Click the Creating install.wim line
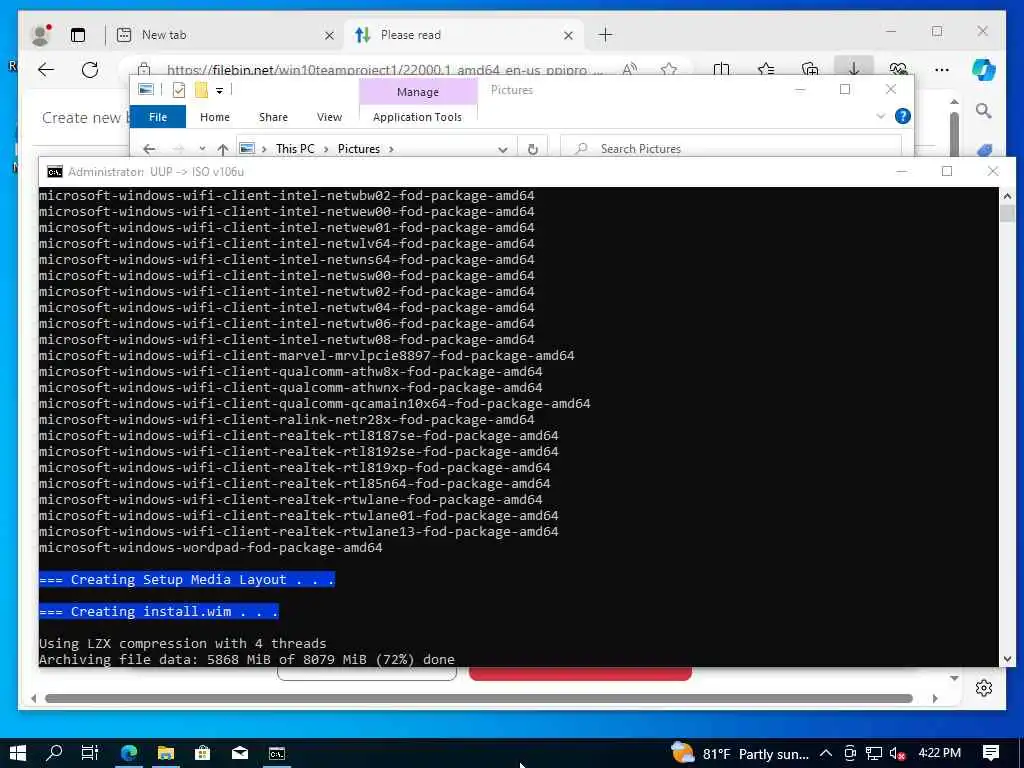 point(159,611)
